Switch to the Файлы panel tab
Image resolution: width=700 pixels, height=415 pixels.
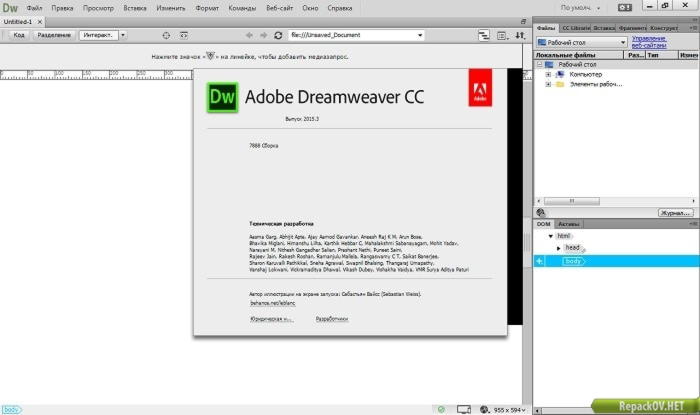546,28
